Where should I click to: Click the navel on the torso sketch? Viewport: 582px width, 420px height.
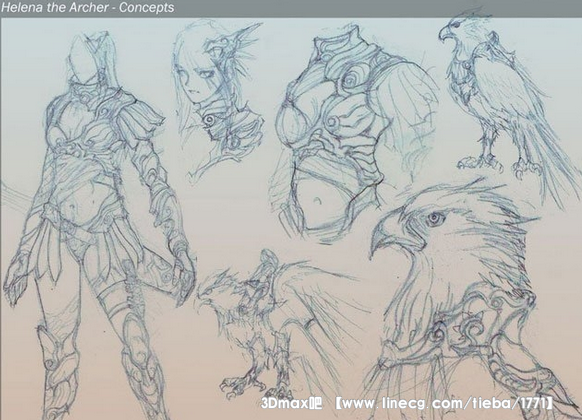[x=318, y=201]
